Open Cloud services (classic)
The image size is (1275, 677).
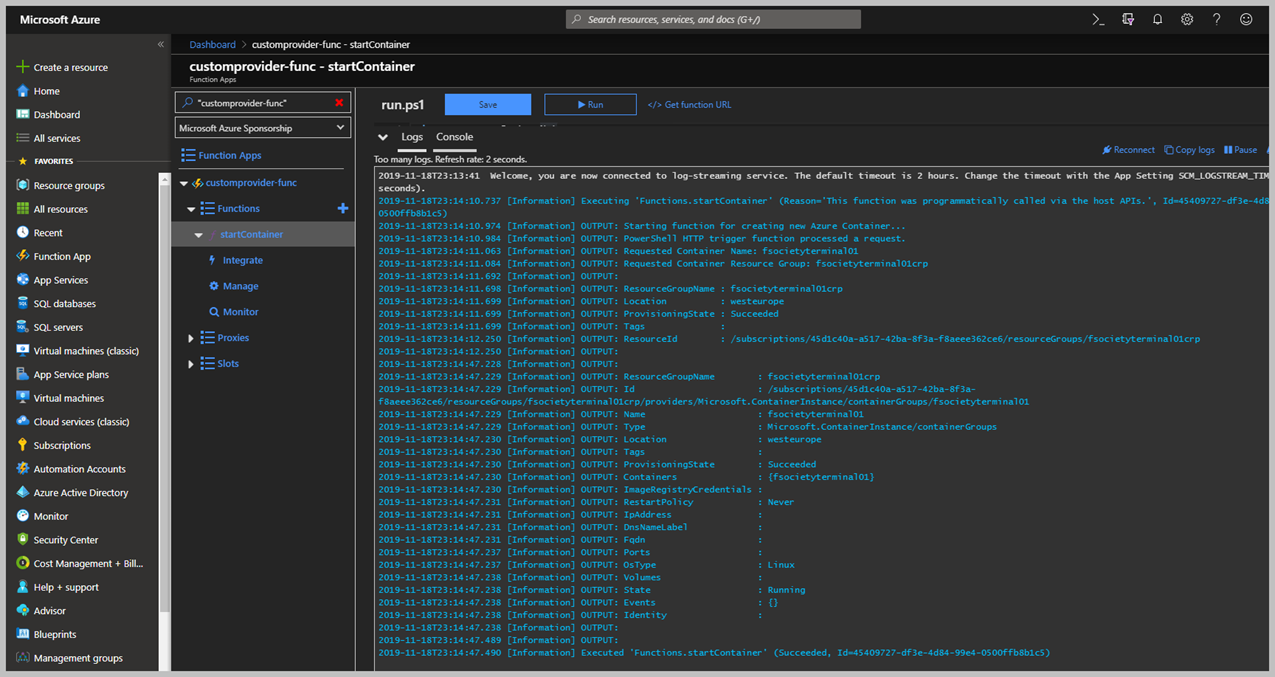click(72, 422)
